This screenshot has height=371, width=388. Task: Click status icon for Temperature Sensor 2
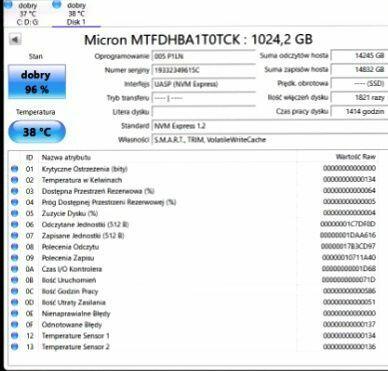14,347
